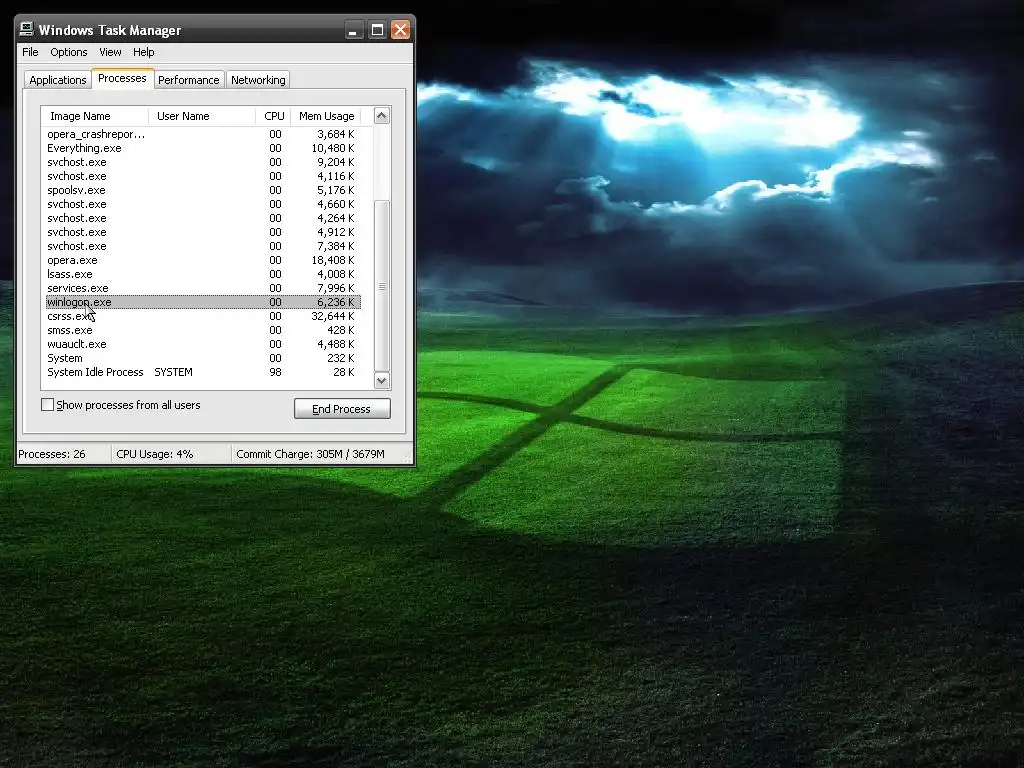Select the csrss.exe process

203,316
